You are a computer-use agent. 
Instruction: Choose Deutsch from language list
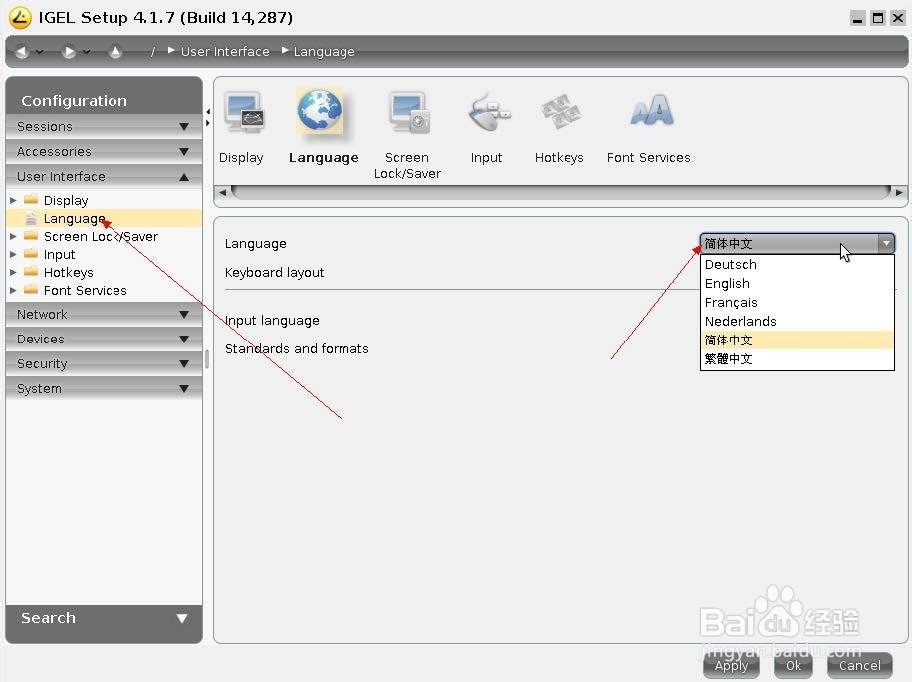point(797,265)
